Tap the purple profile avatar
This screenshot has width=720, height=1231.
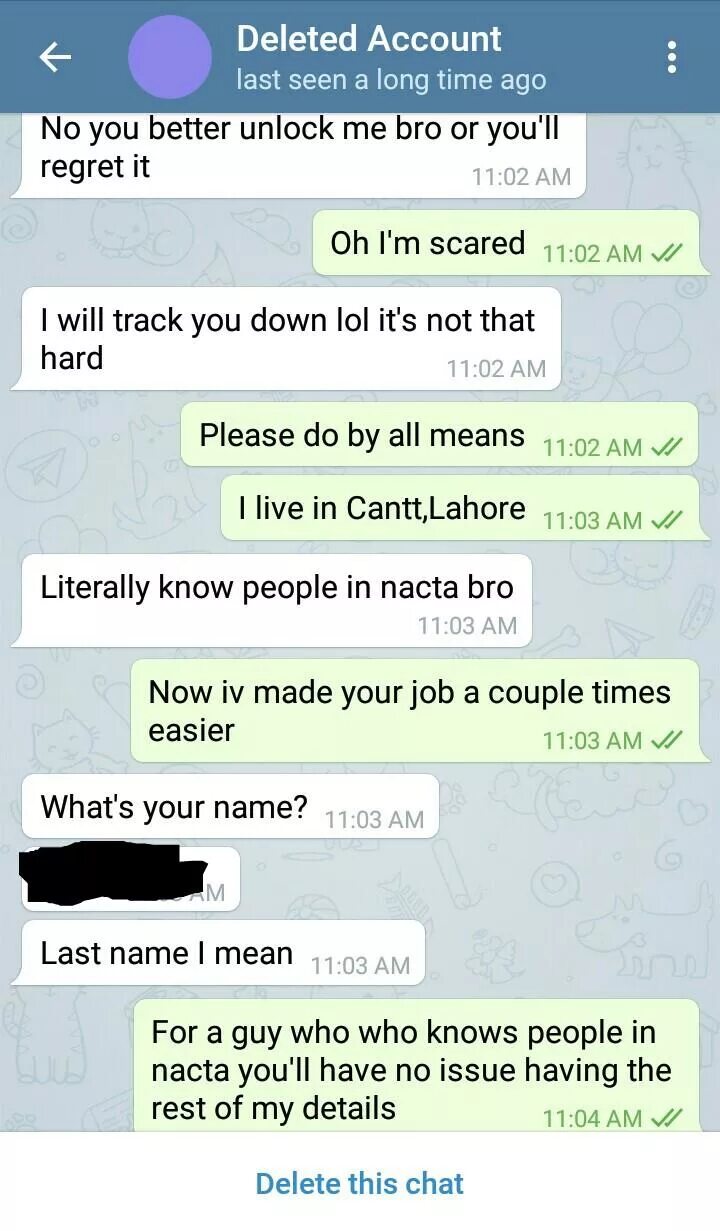click(x=169, y=57)
